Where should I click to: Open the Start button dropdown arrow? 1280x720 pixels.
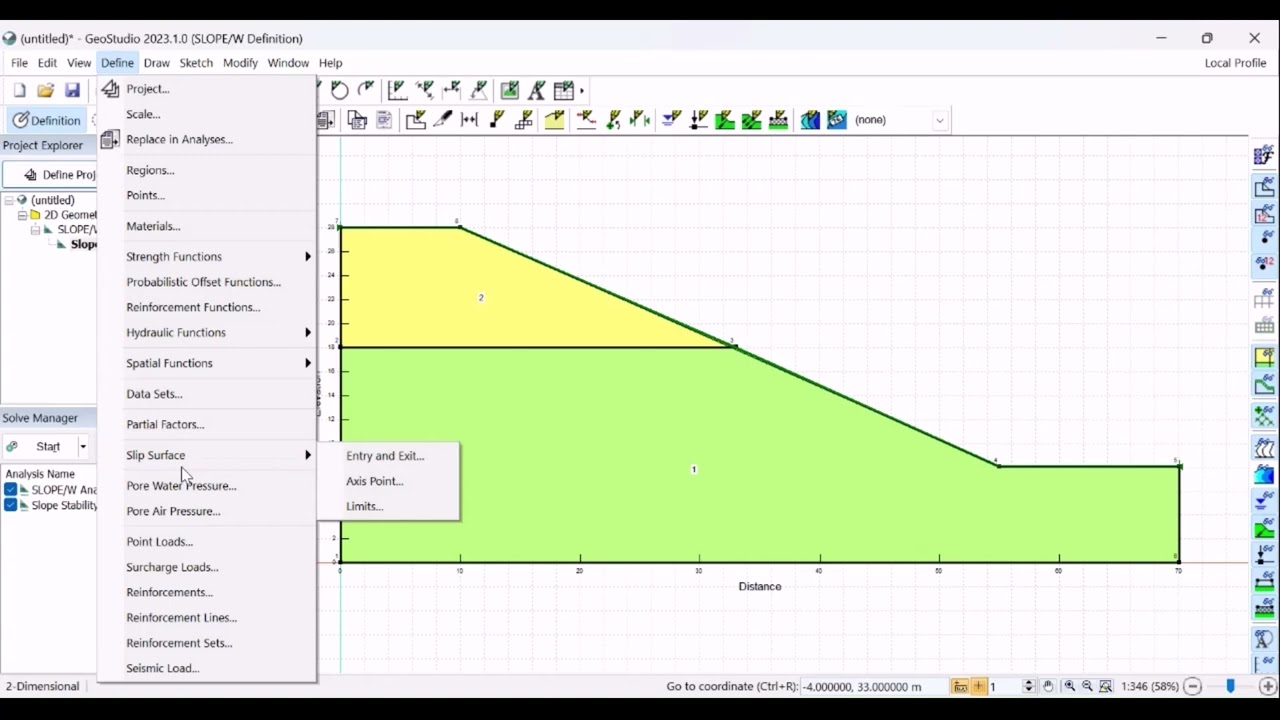(83, 447)
